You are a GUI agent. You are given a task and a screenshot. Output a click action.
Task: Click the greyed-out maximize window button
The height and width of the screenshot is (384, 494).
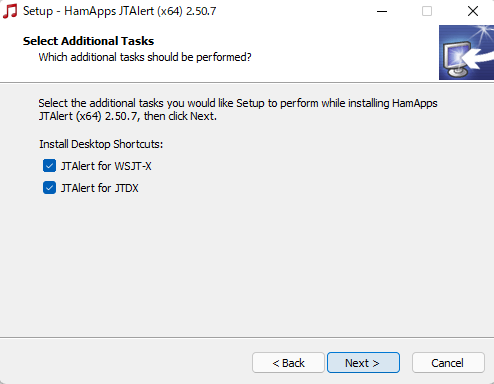point(427,11)
